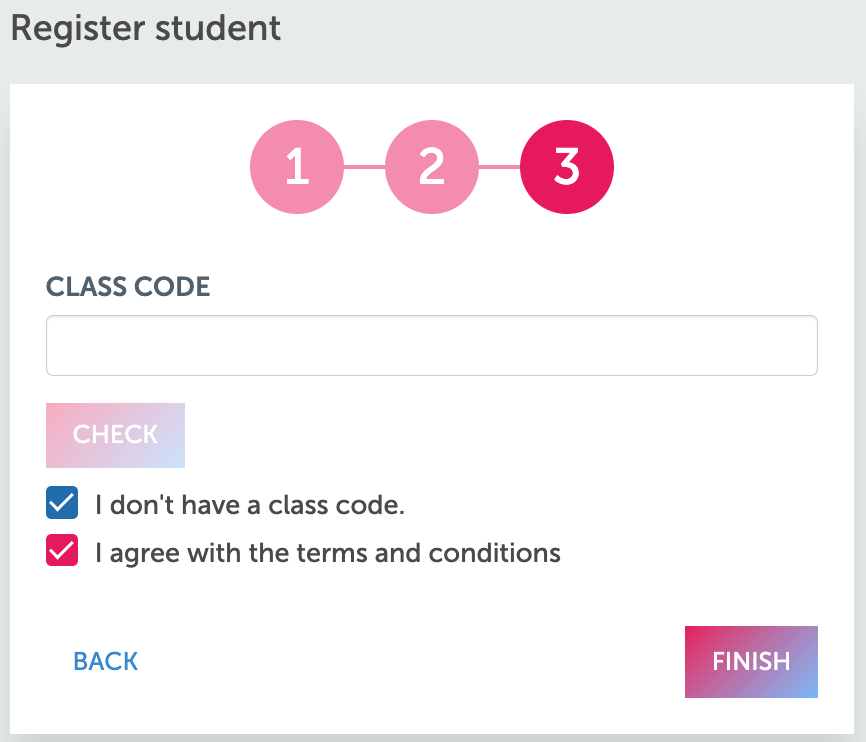Focus the Class Code text field

coord(432,346)
